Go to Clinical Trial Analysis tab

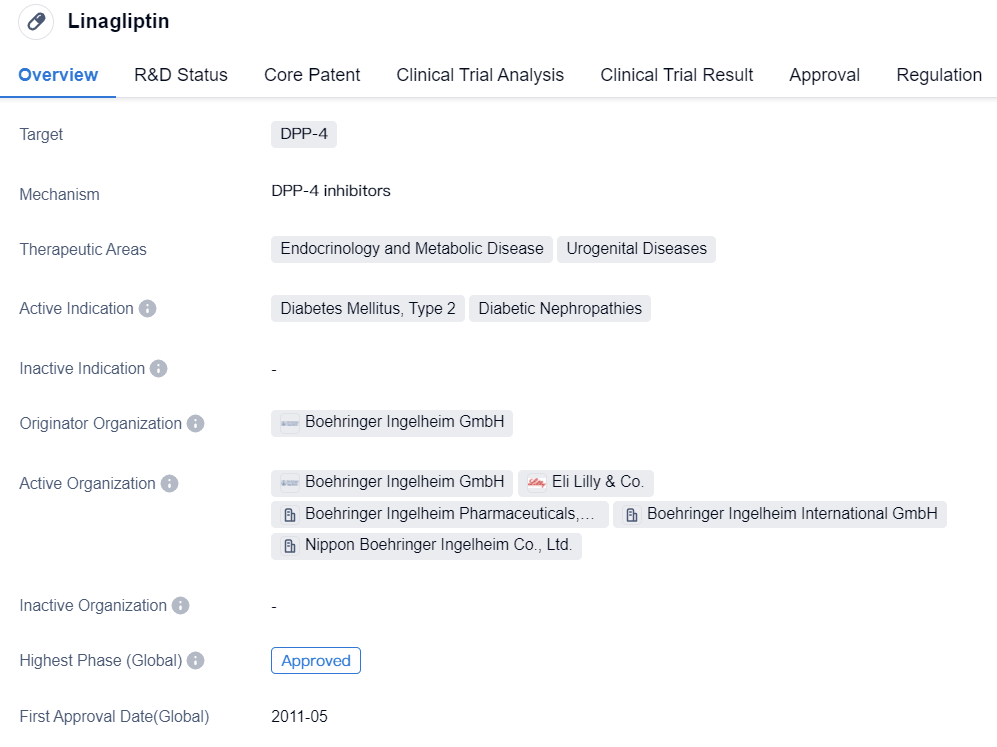pyautogui.click(x=480, y=75)
